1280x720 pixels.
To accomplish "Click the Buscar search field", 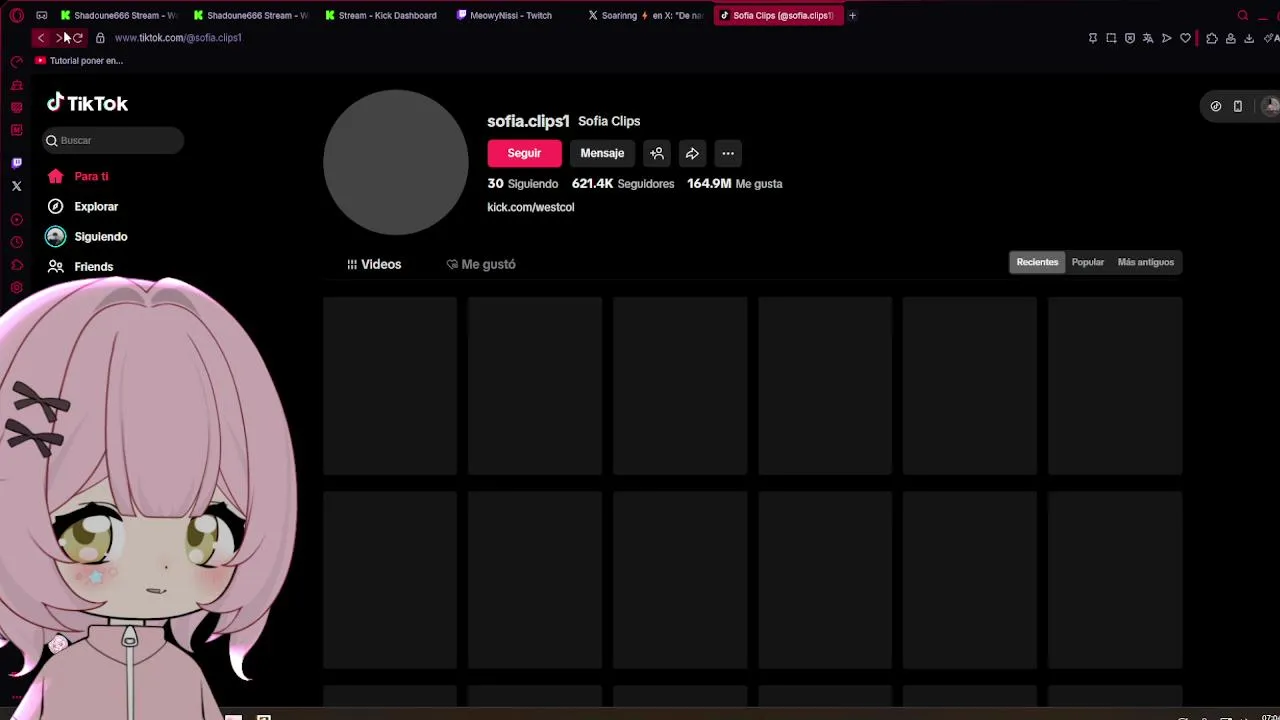I will [x=113, y=140].
